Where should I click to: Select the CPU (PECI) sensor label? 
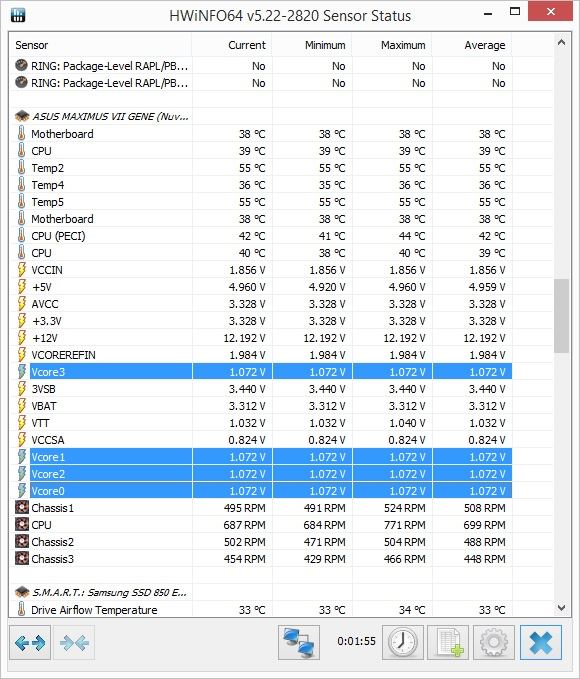[x=58, y=236]
